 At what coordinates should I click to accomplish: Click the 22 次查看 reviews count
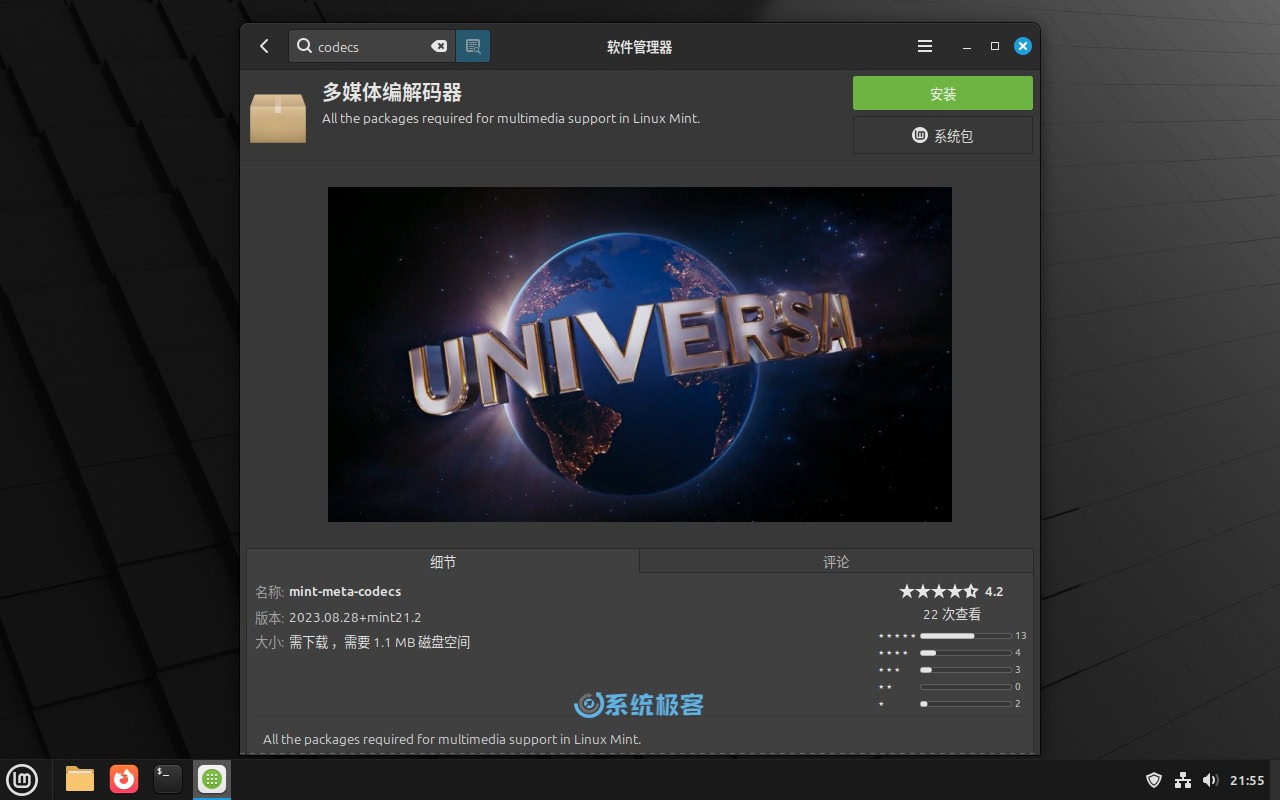pyautogui.click(x=952, y=614)
